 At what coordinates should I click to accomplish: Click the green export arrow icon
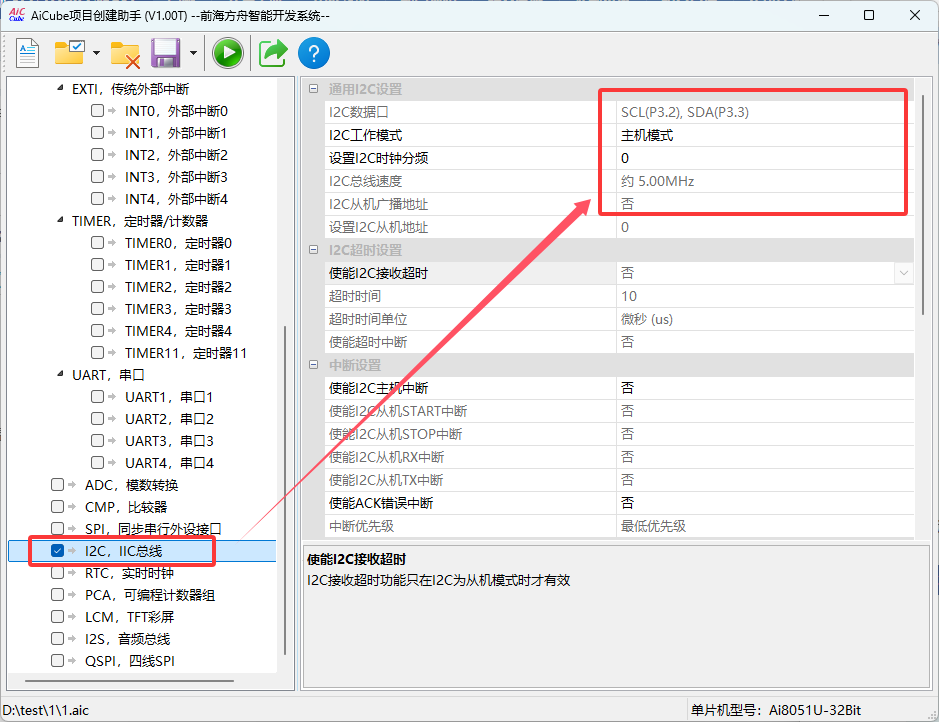click(x=273, y=53)
